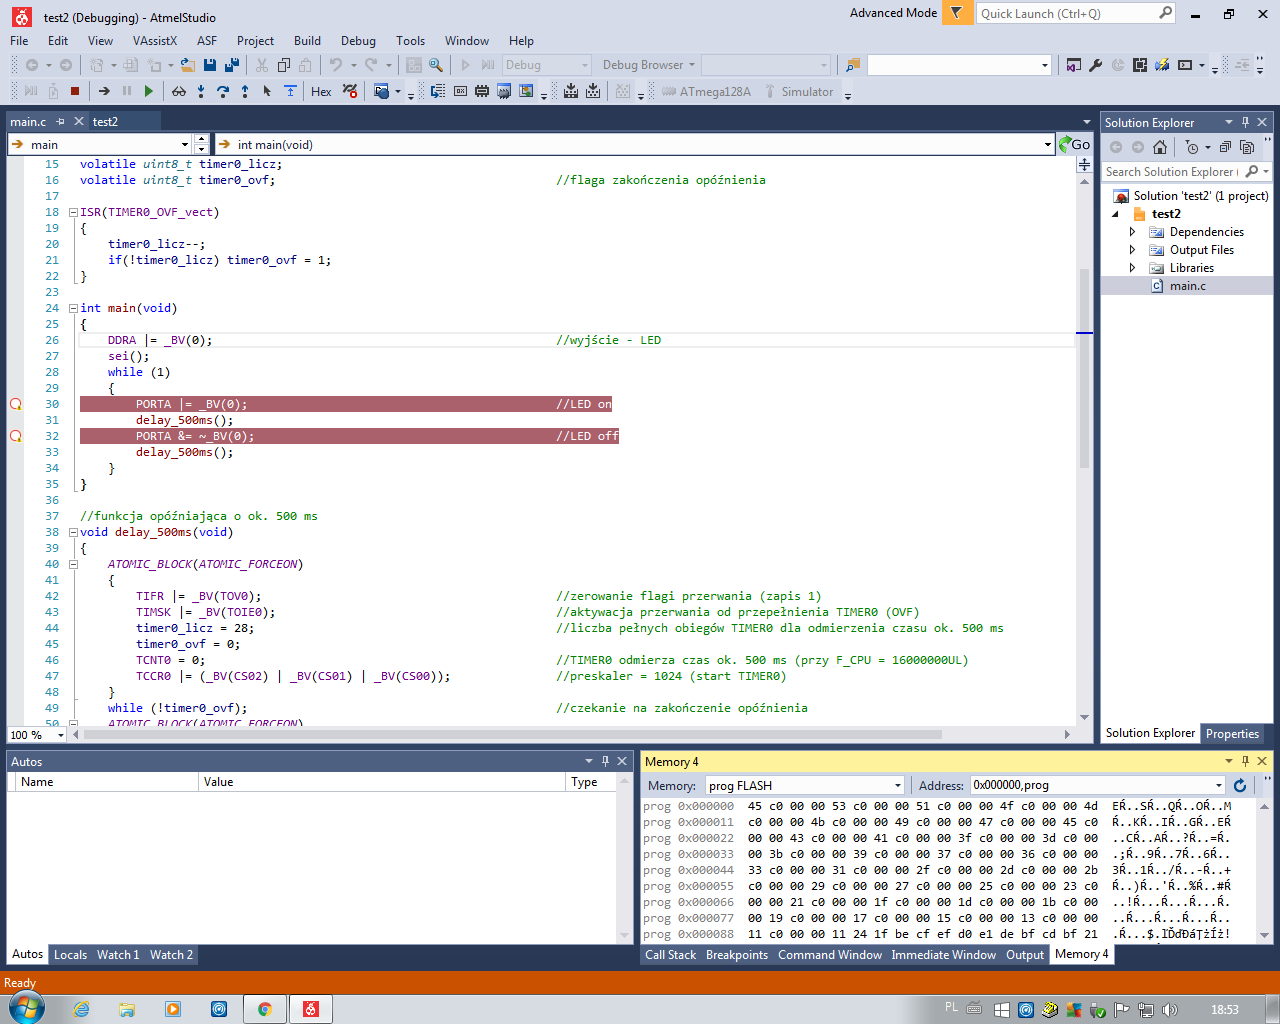1280x1024 pixels.
Task: Click the memory Refresh icon
Action: click(1240, 786)
